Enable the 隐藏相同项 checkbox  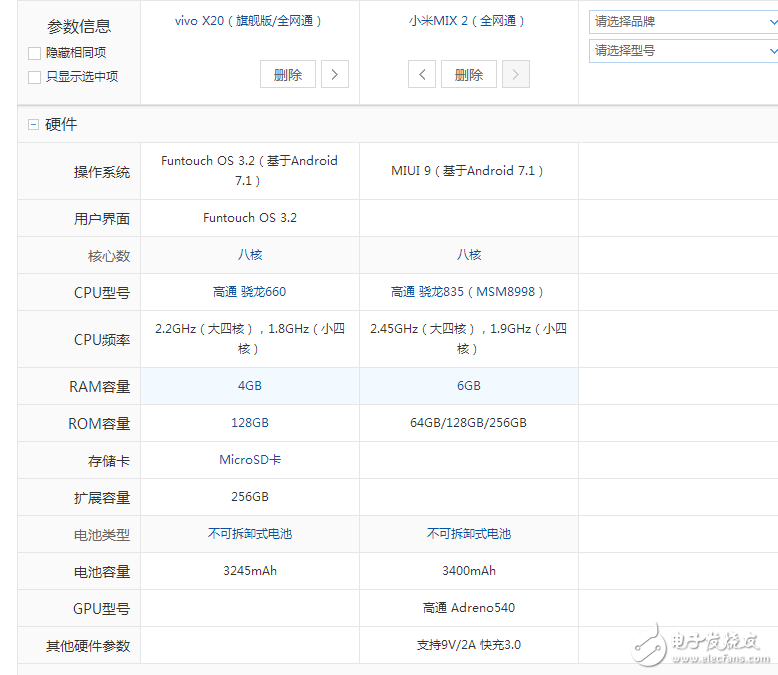pos(34,53)
